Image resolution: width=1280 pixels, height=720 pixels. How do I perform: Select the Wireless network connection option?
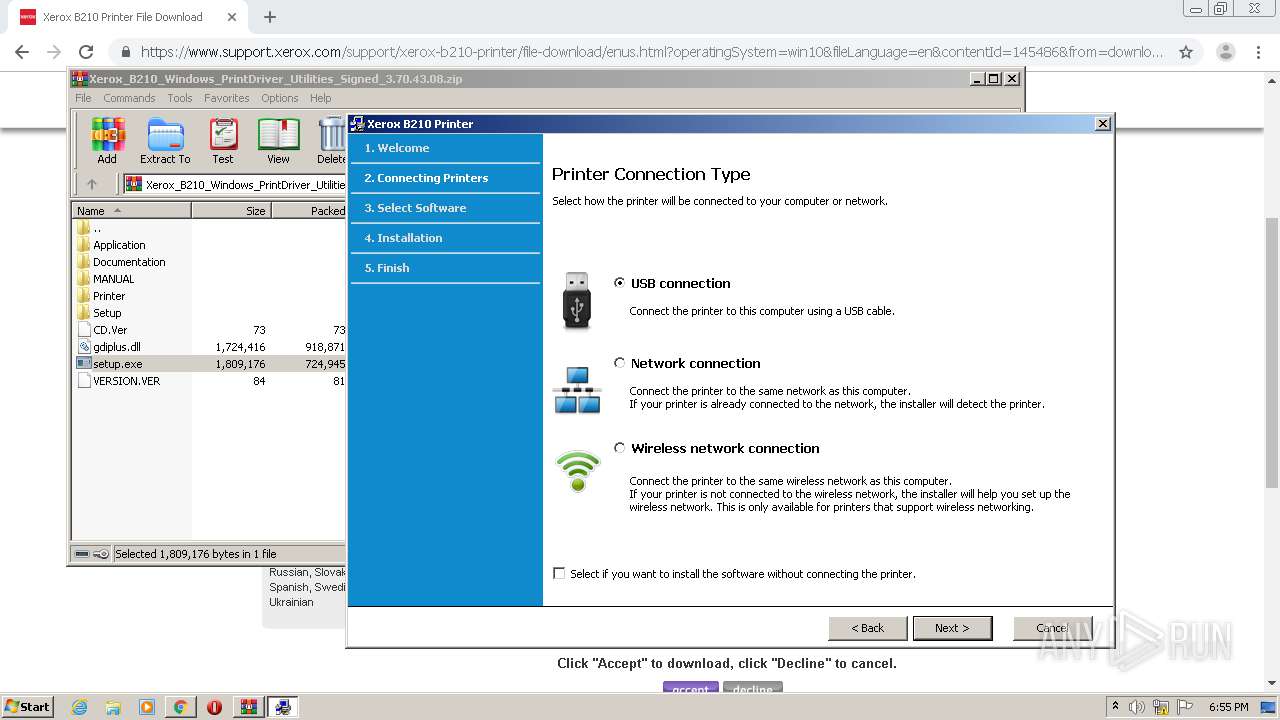pos(620,448)
